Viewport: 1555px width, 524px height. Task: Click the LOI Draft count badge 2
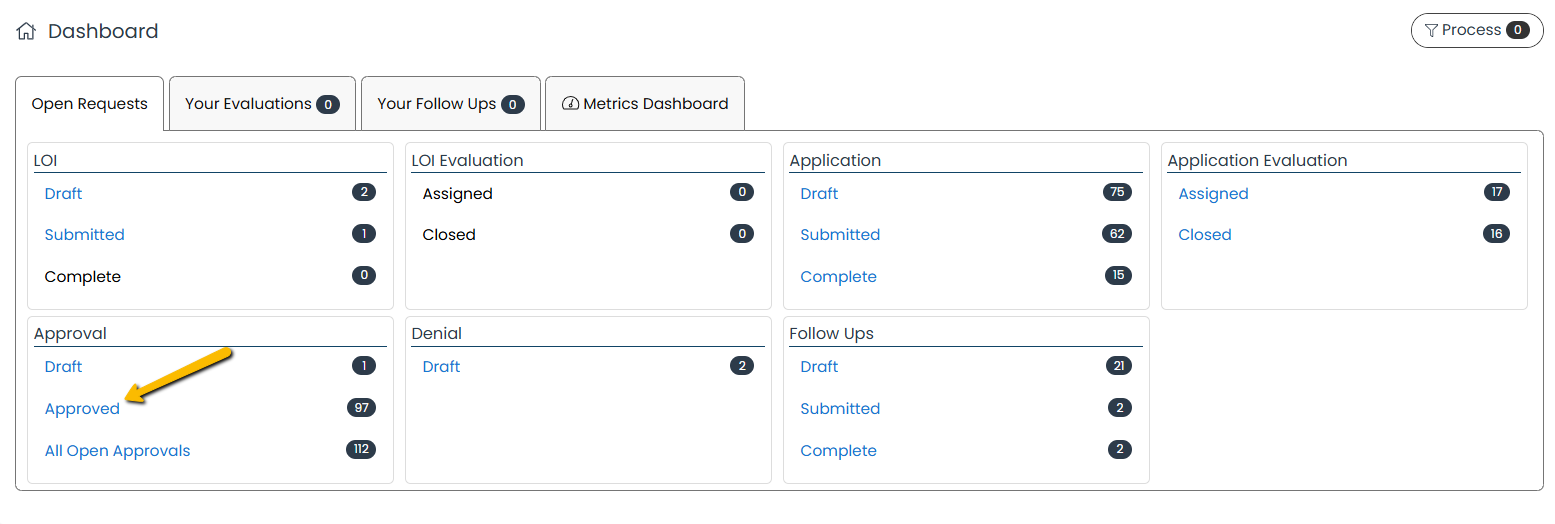364,192
